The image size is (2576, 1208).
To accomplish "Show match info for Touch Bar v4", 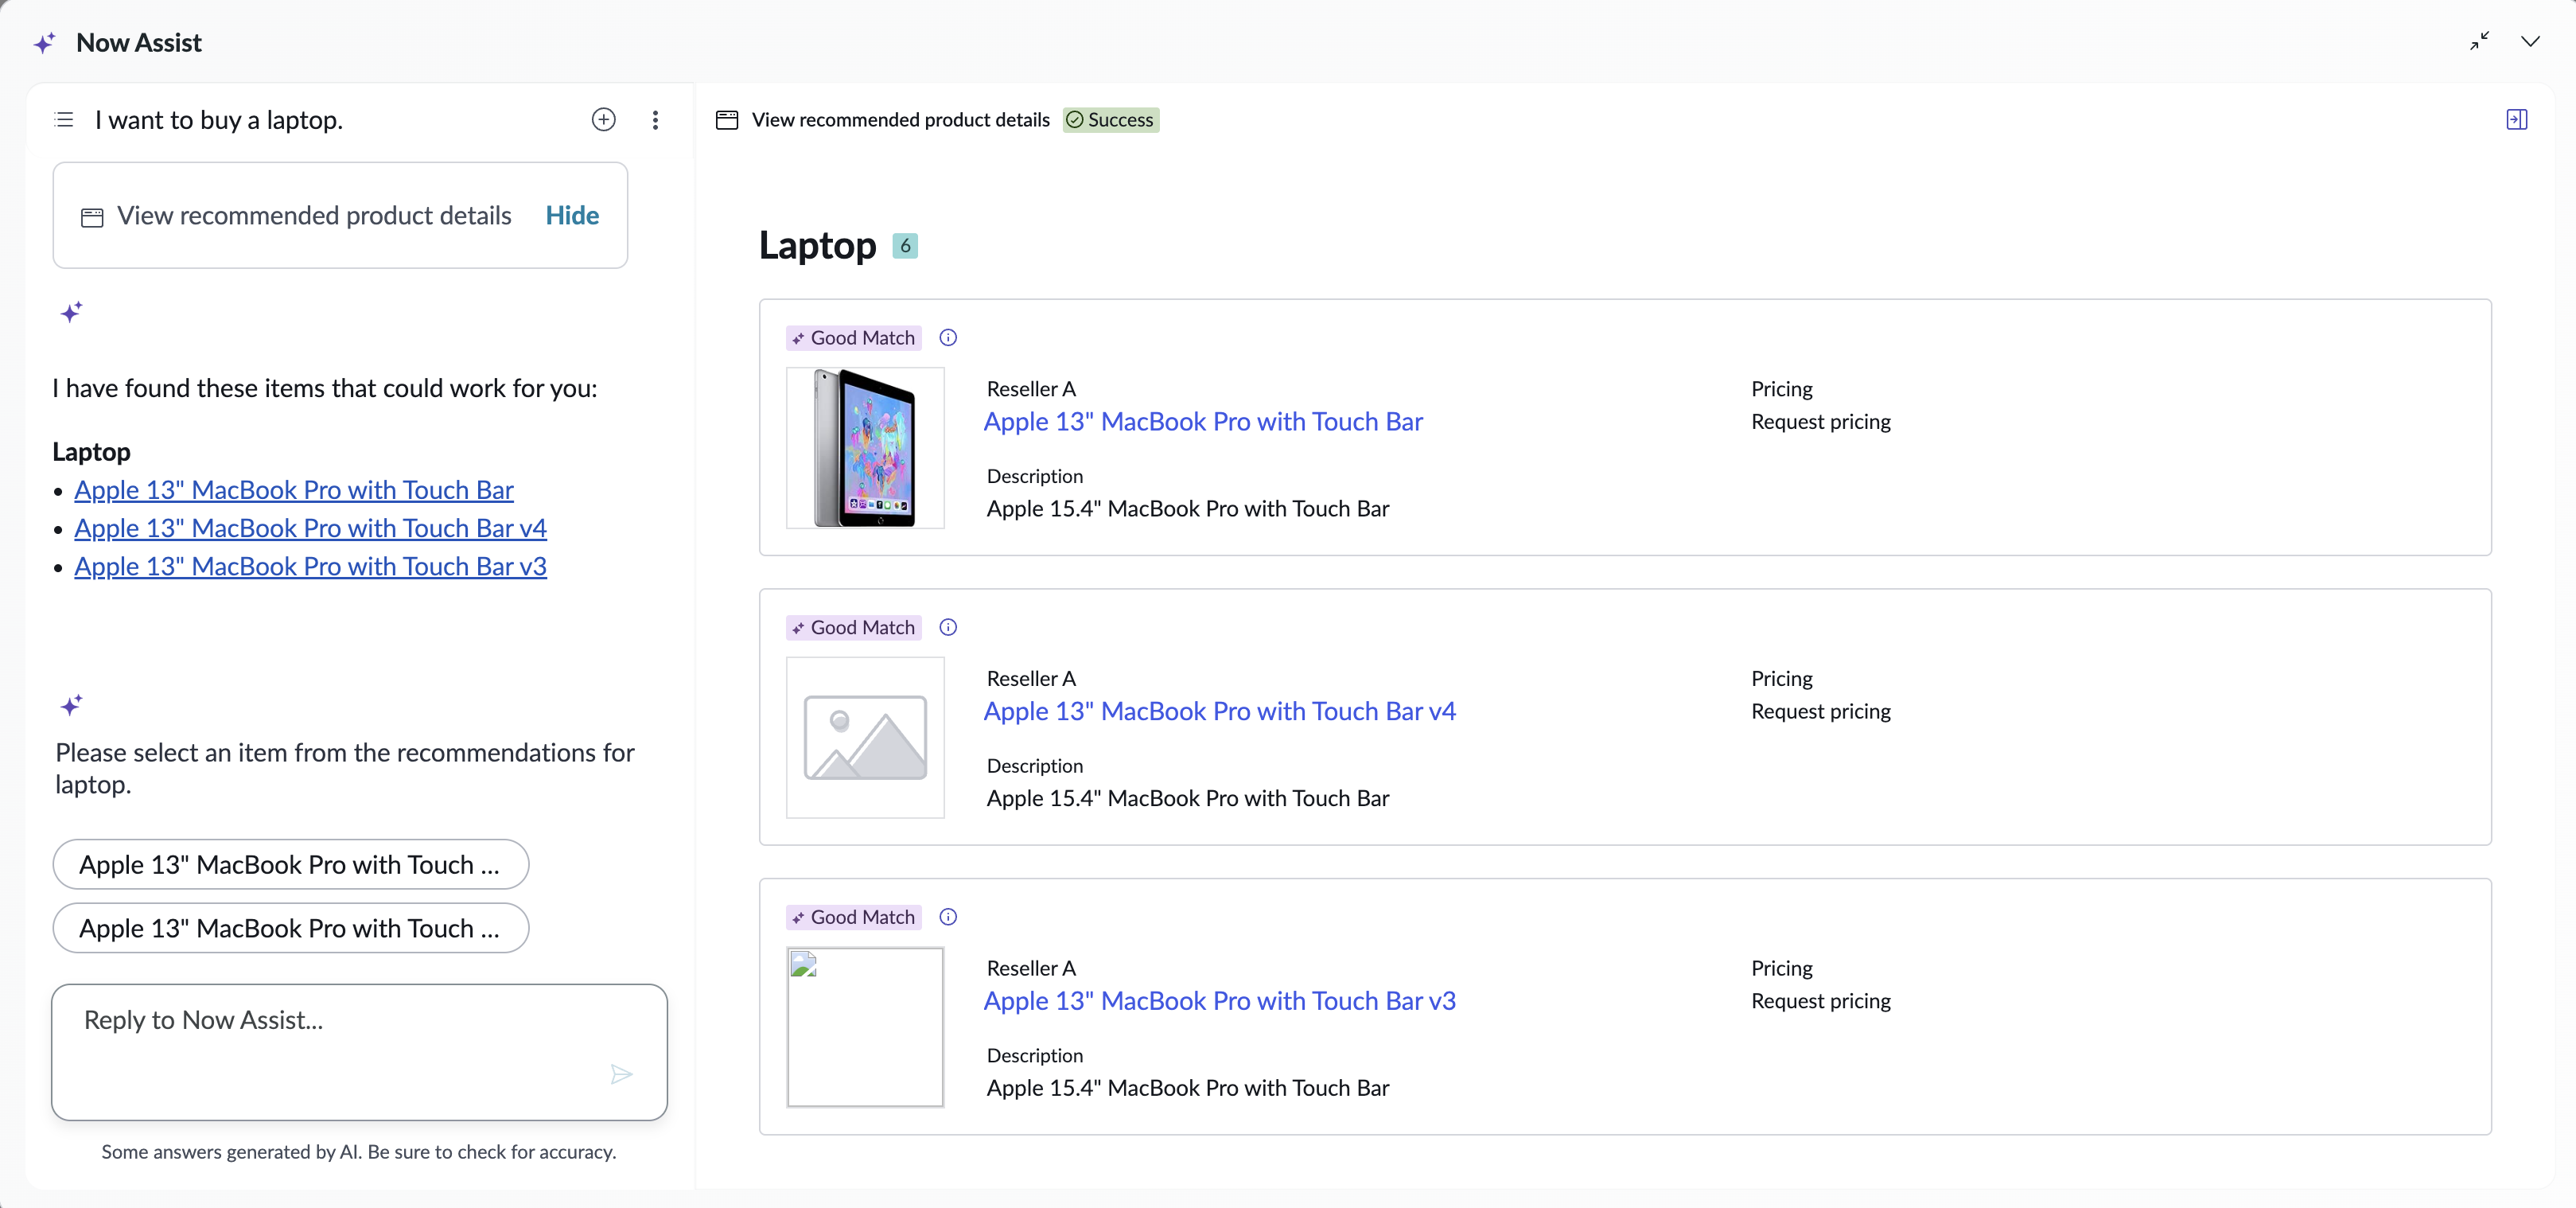I will [x=948, y=628].
